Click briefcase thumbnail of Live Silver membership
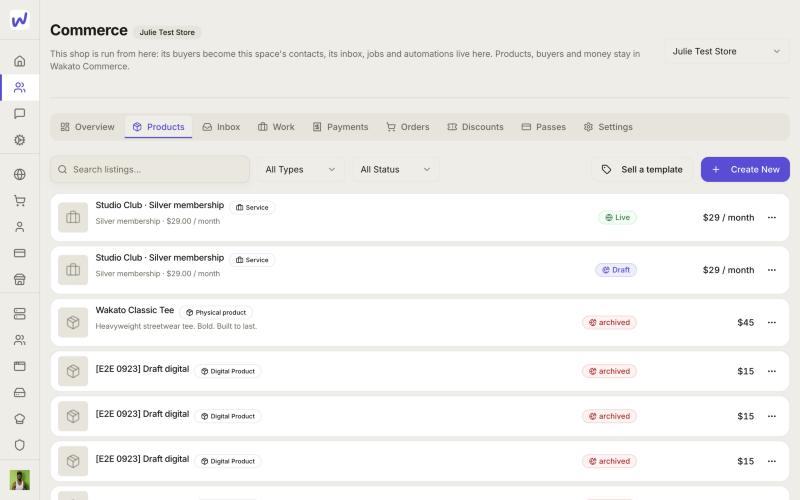Image resolution: width=800 pixels, height=500 pixels. point(73,217)
